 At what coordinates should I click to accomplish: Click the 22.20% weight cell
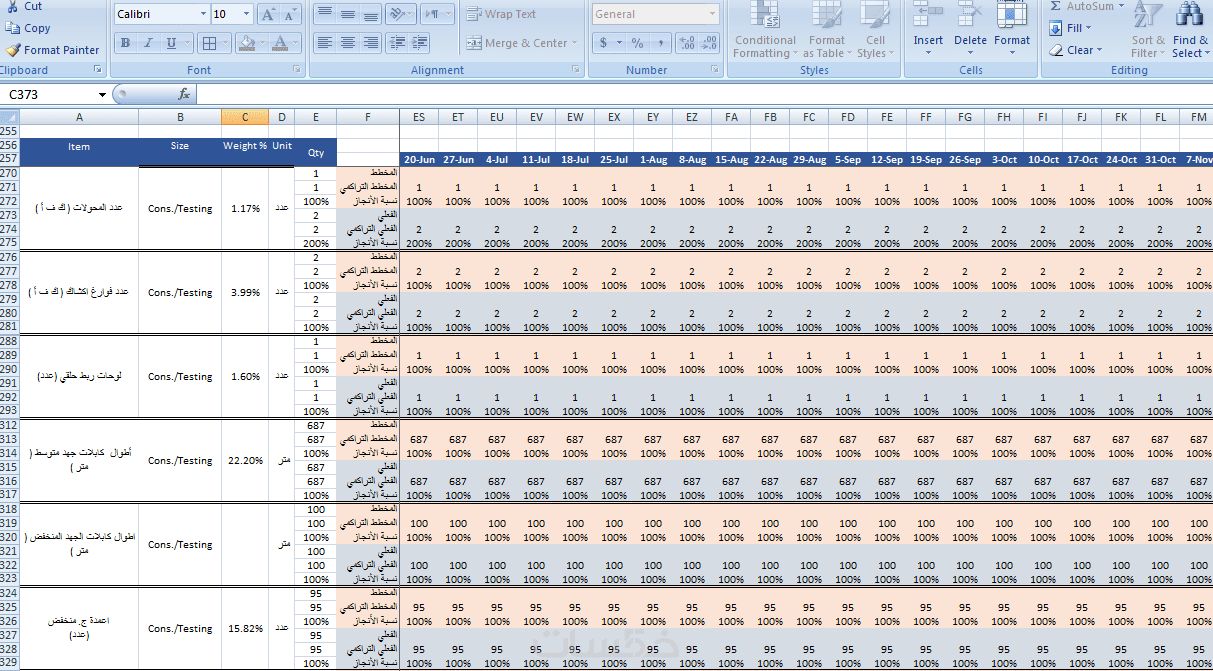pos(245,461)
